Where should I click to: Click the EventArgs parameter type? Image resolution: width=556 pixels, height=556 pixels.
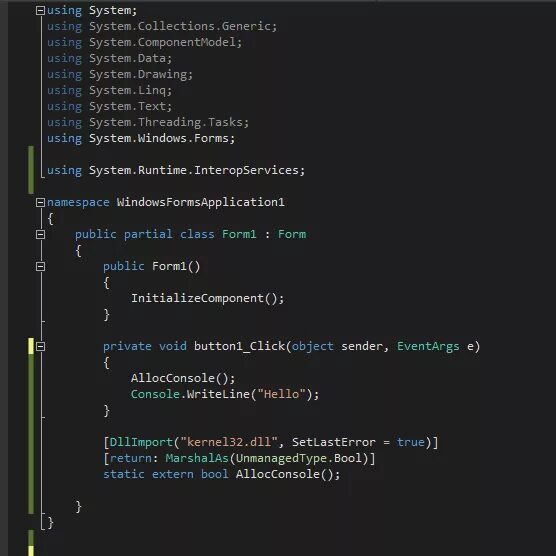(428, 346)
